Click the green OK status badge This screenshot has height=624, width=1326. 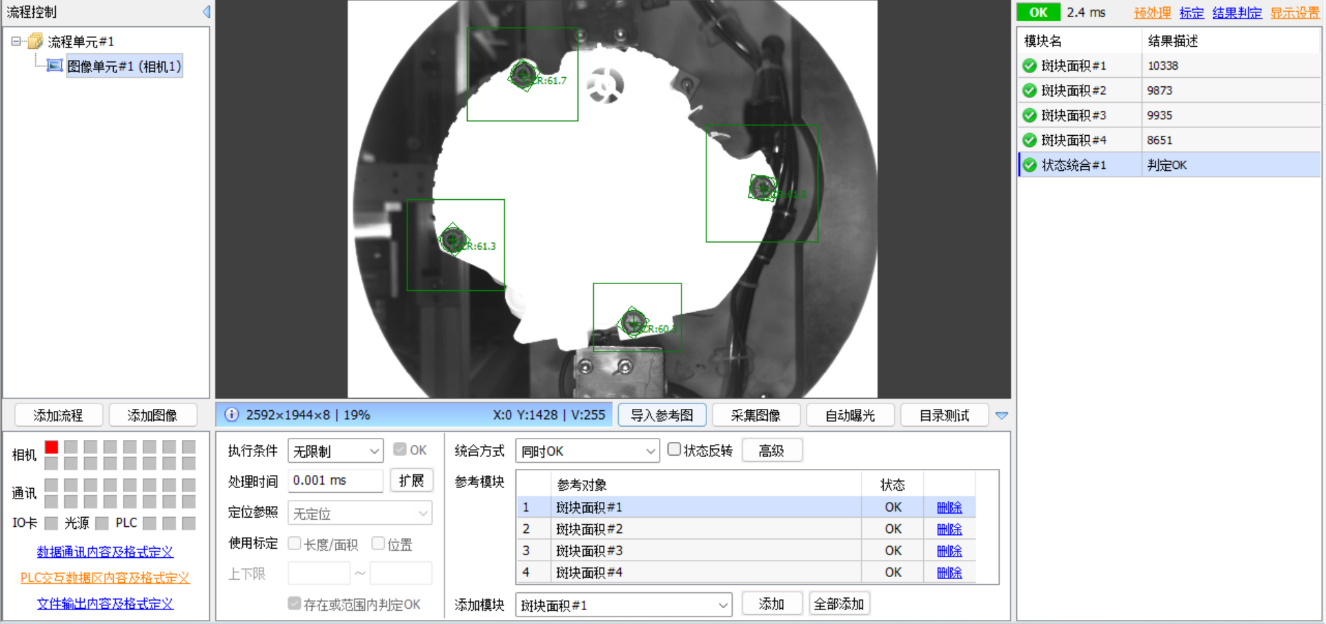pos(1038,12)
